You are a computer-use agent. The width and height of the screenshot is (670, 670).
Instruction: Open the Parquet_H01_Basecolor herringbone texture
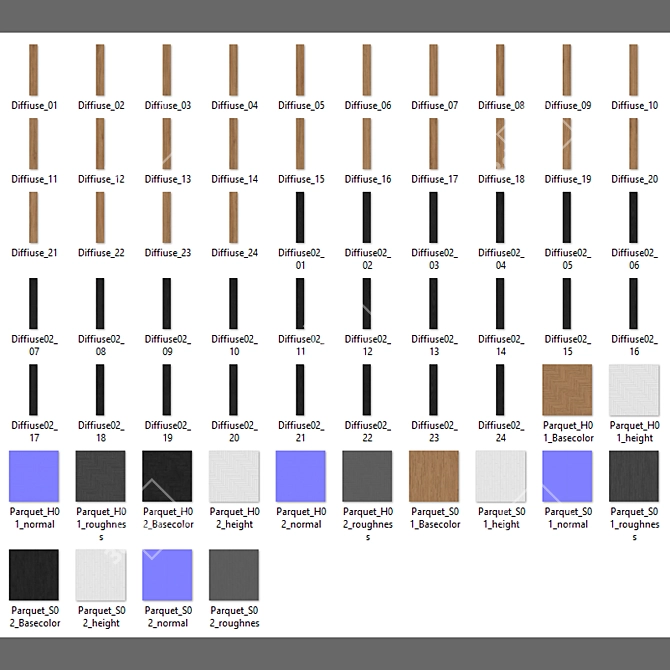567,389
